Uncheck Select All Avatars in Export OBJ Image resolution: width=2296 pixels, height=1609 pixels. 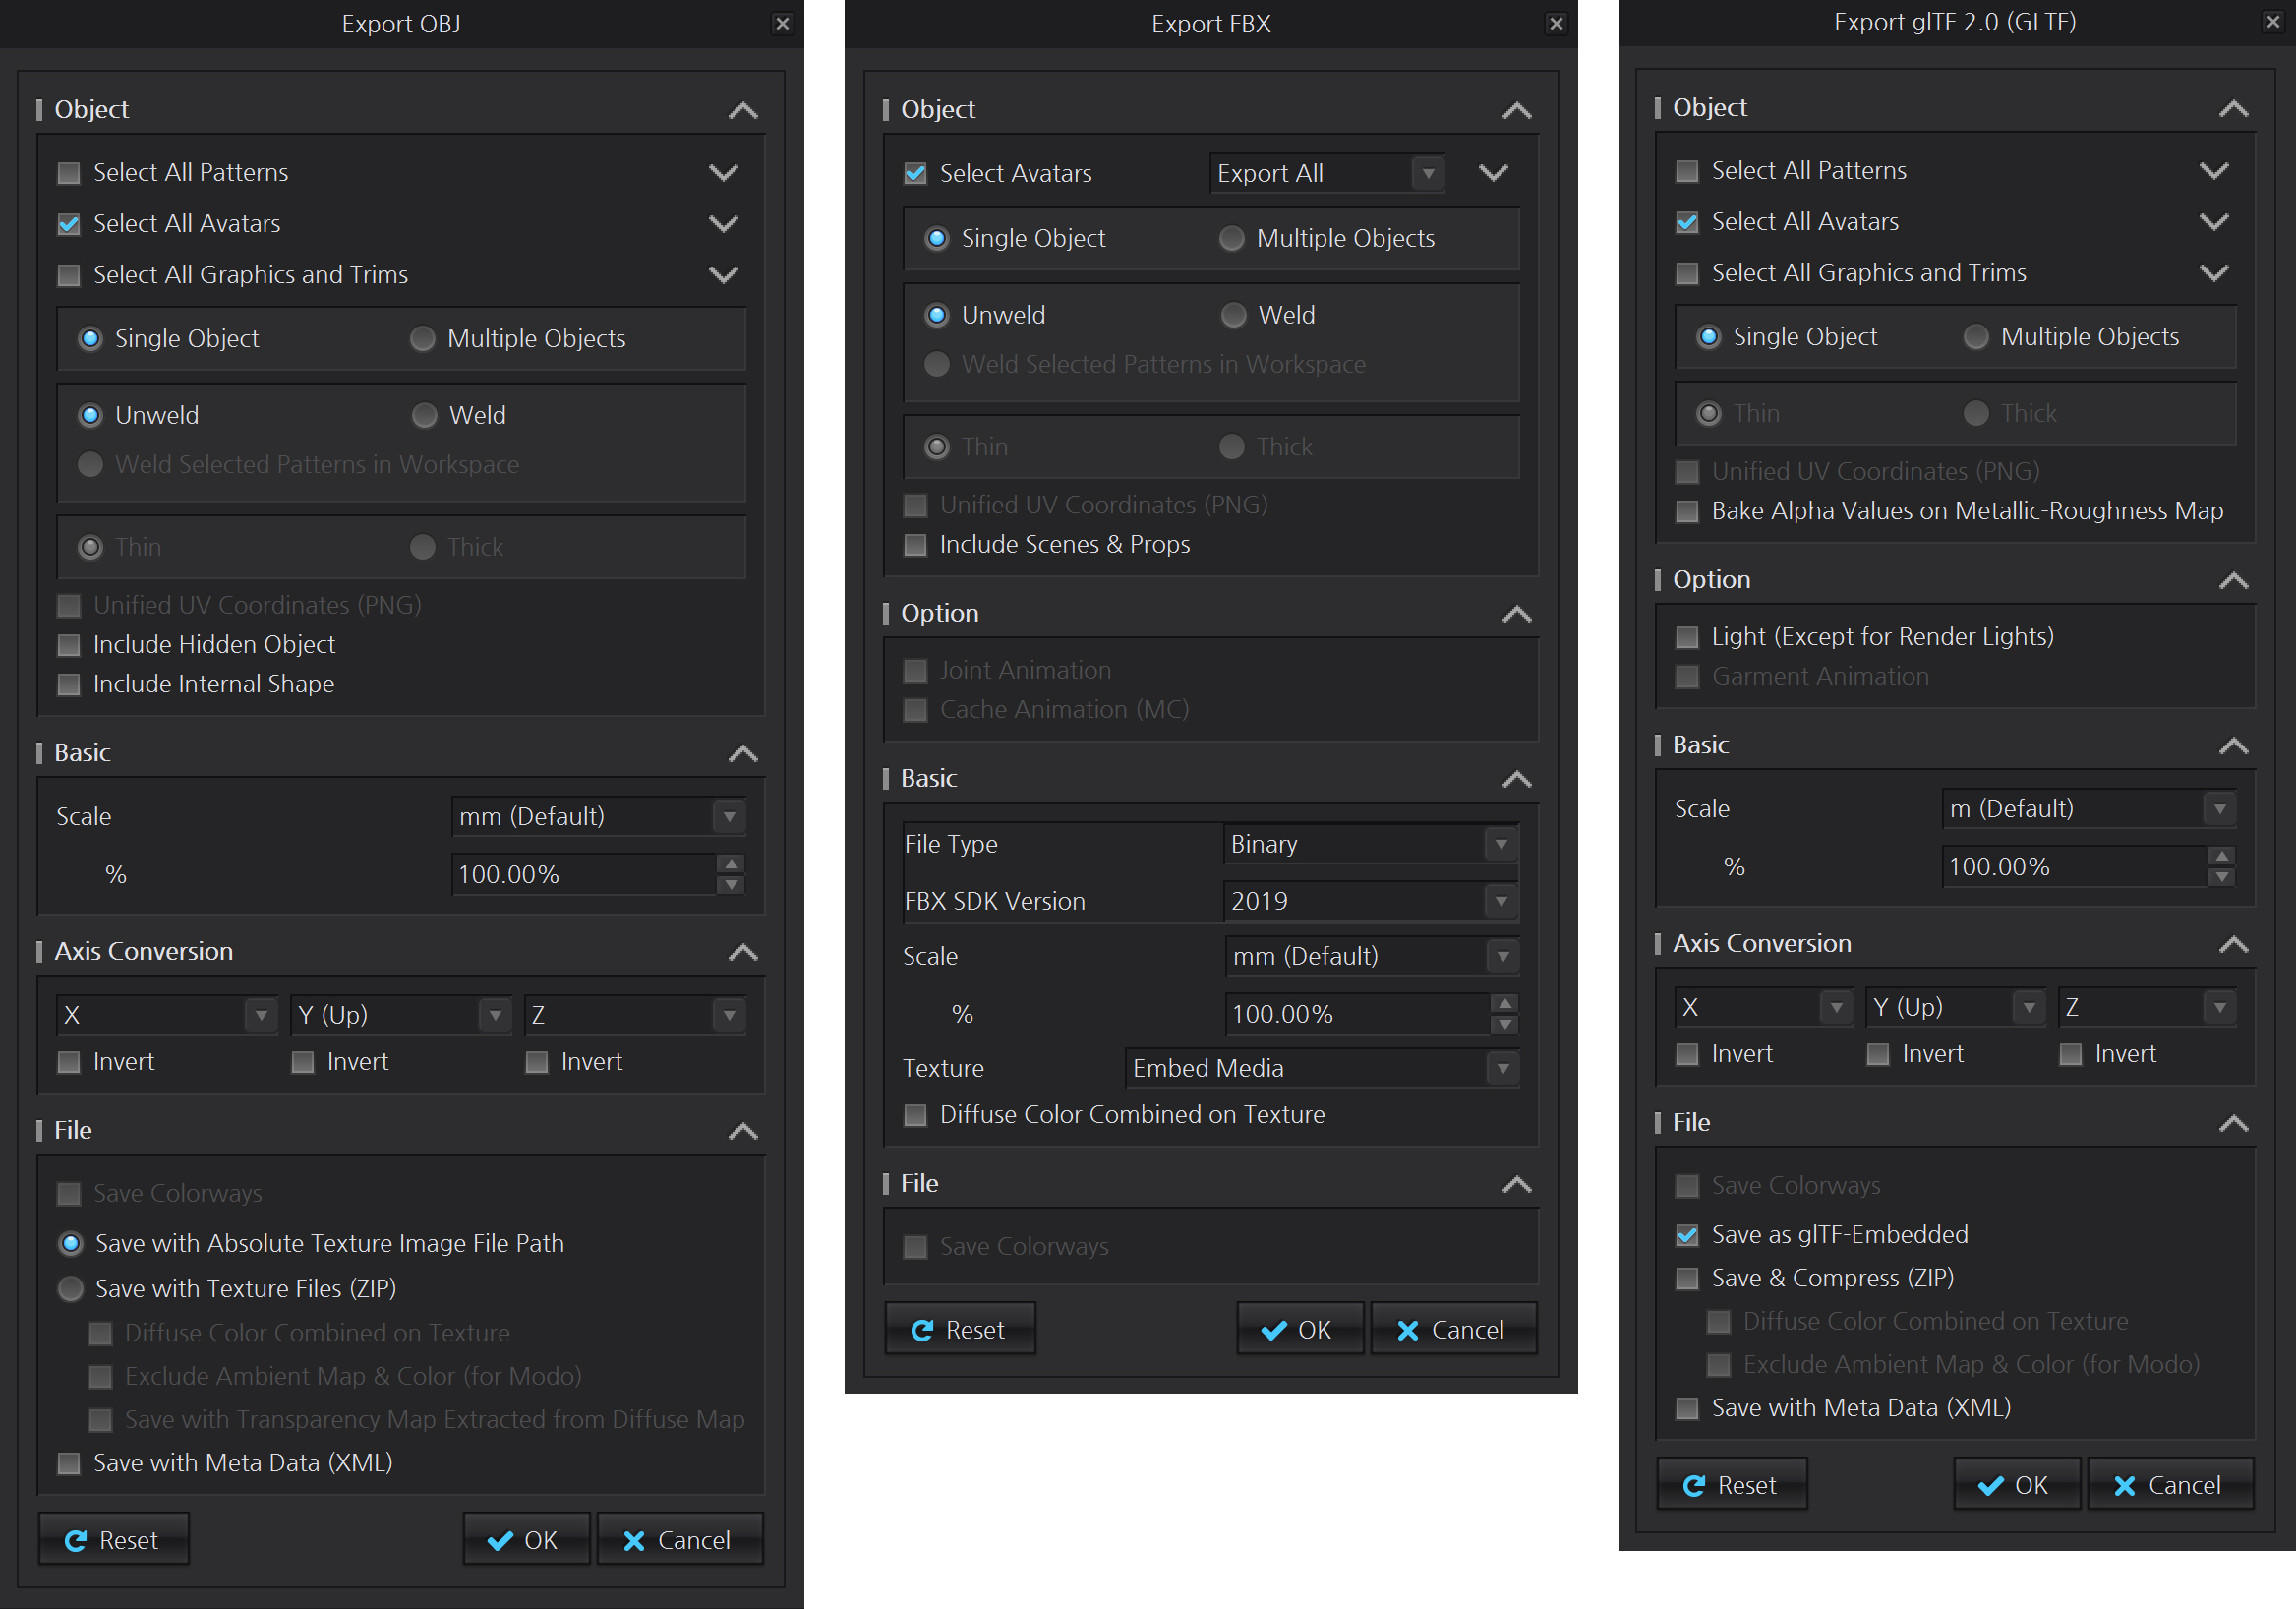click(x=69, y=224)
